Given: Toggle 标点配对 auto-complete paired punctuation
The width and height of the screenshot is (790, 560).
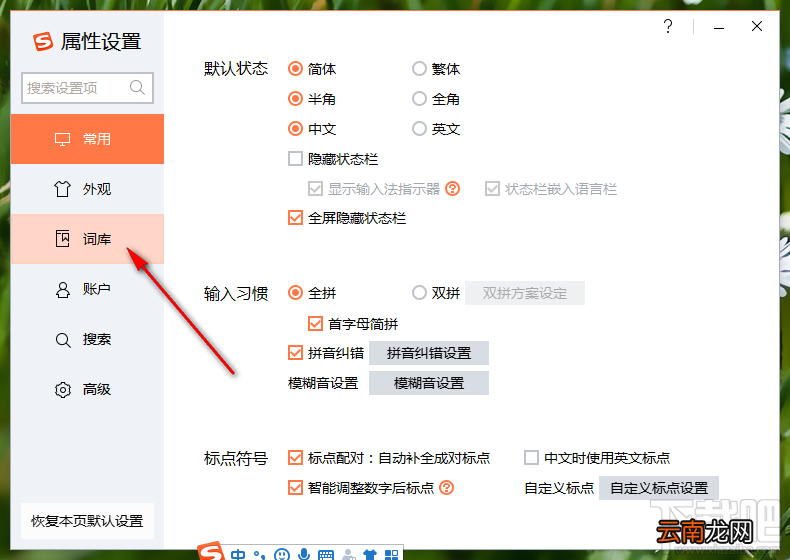Looking at the screenshot, I should [295, 458].
